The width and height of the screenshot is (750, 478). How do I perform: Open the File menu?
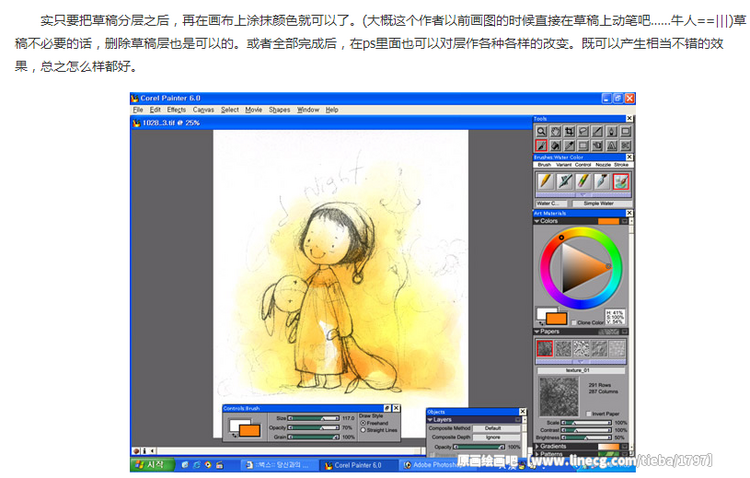(138, 110)
